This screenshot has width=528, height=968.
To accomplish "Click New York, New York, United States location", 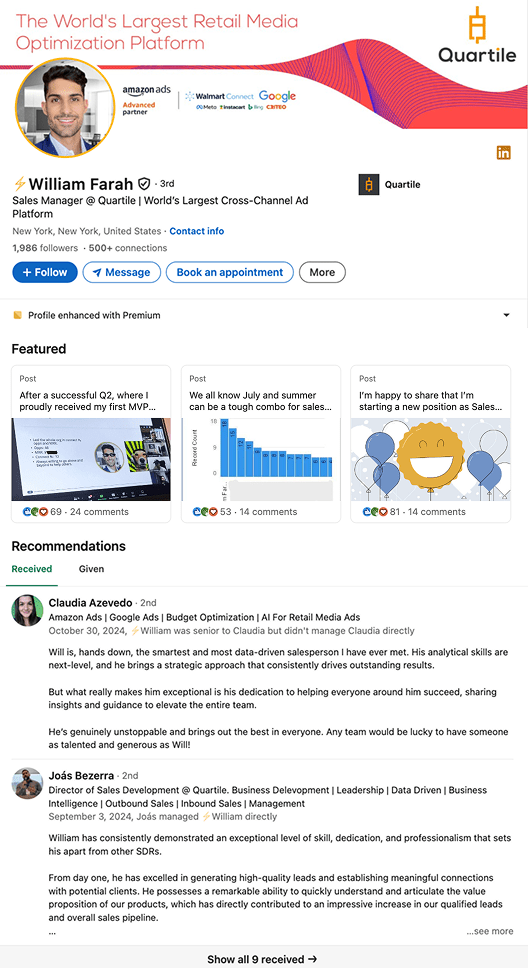I will pyautogui.click(x=87, y=231).
